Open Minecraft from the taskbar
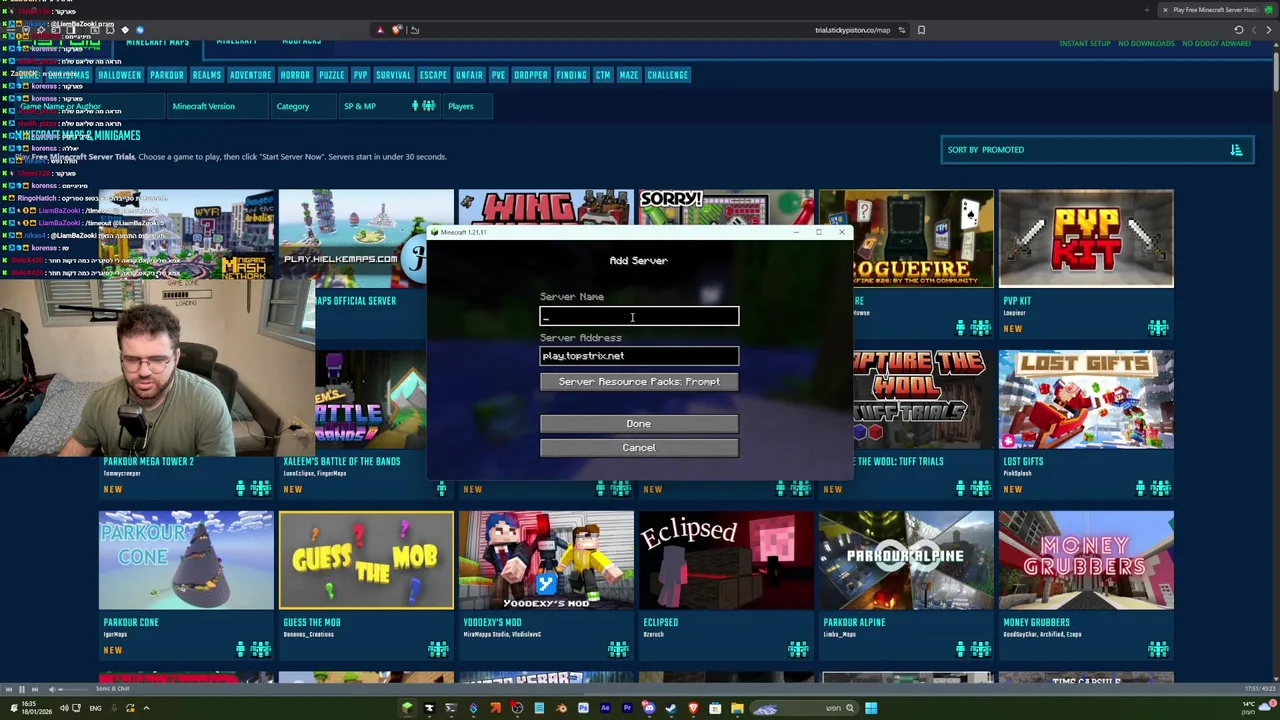 click(407, 708)
